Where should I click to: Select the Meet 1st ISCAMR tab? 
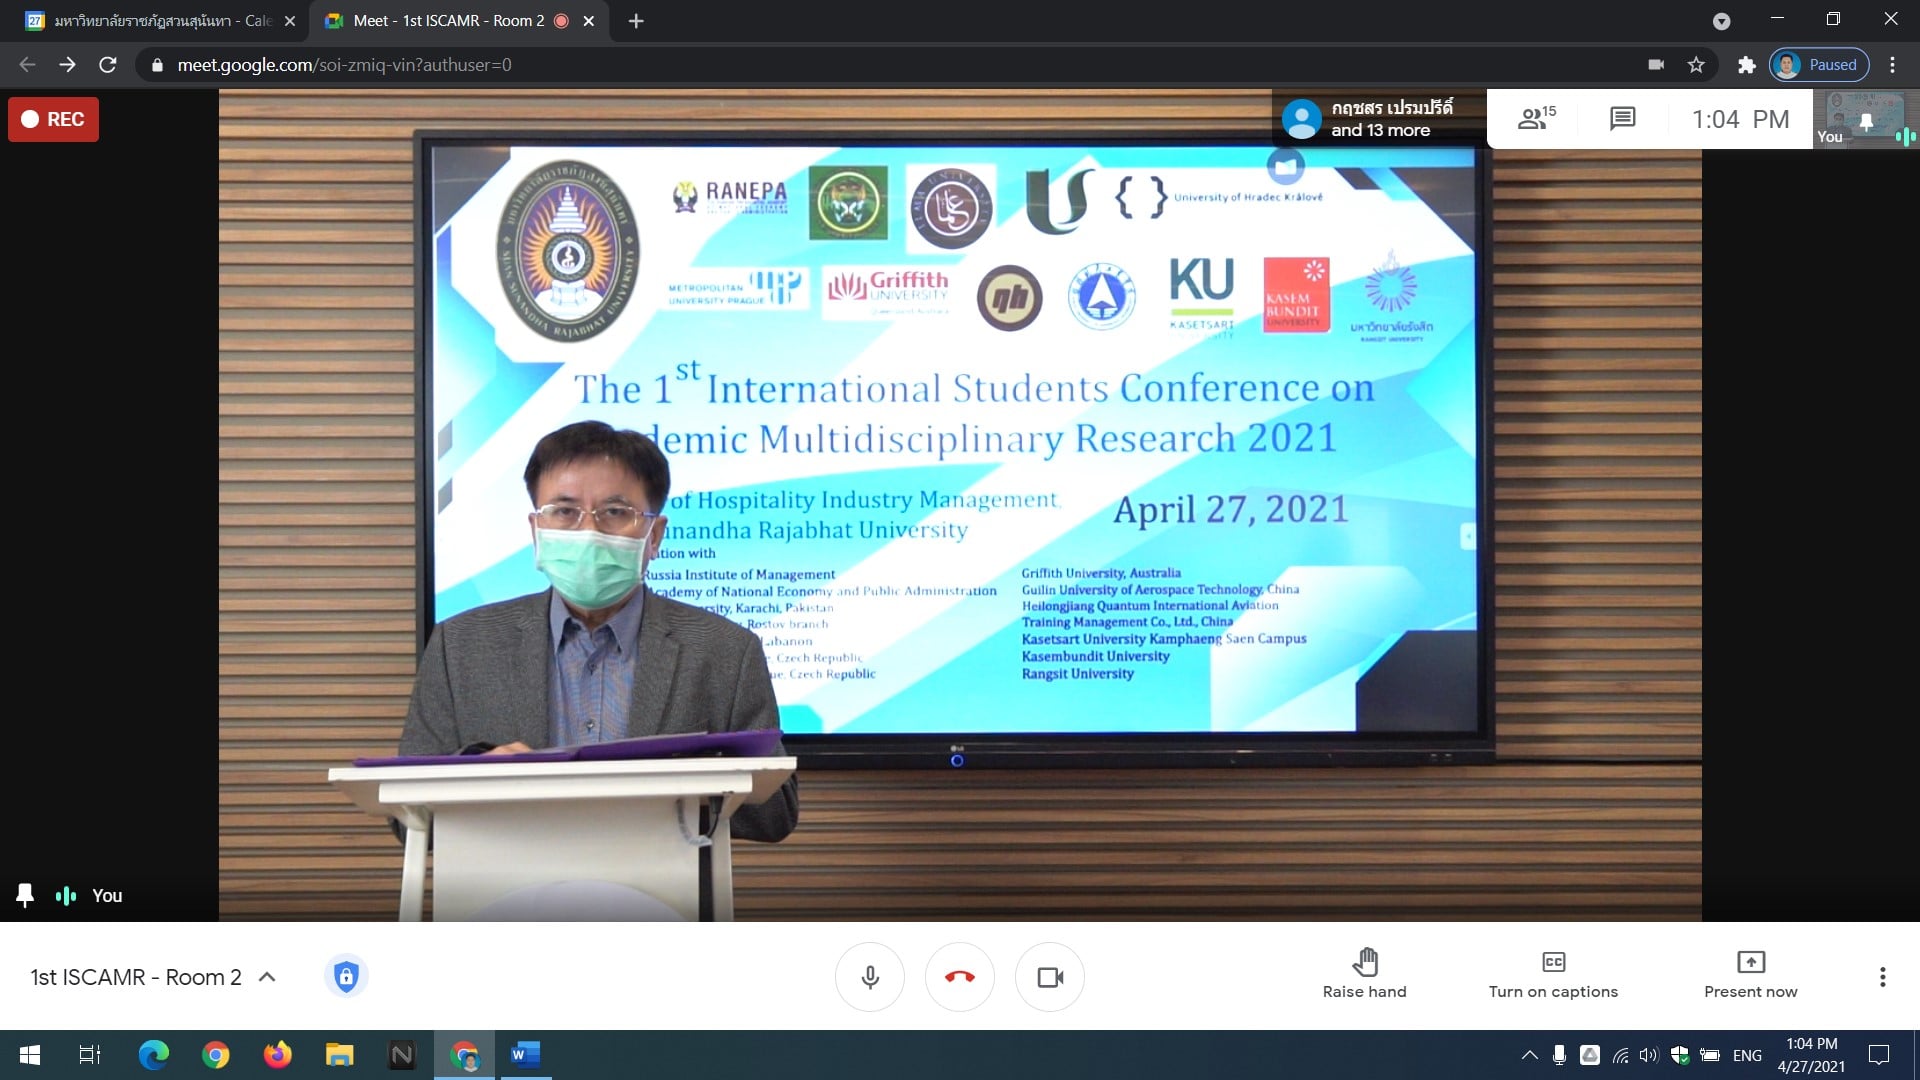(x=448, y=21)
